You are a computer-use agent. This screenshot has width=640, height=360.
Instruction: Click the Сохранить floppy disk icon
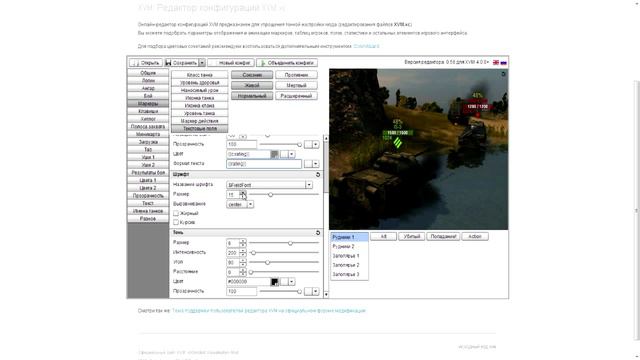point(168,63)
